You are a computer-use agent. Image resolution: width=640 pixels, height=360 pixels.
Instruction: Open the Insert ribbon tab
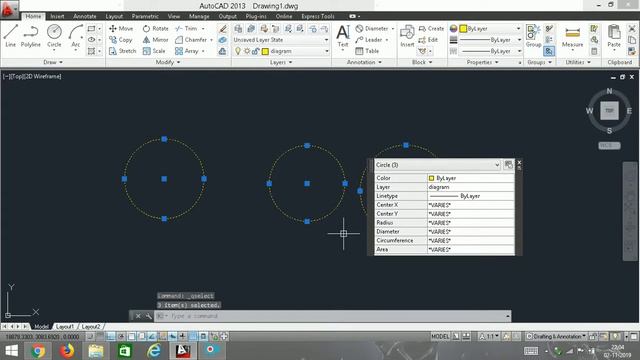pos(57,16)
